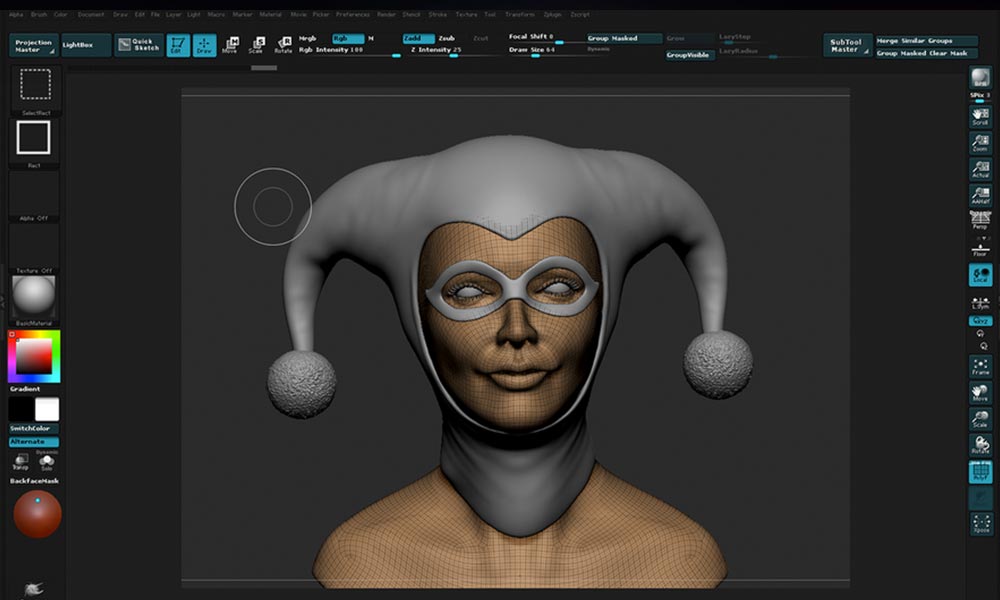Screen dimensions: 1000x600
Task: Open the Transform menu
Action: (520, 14)
